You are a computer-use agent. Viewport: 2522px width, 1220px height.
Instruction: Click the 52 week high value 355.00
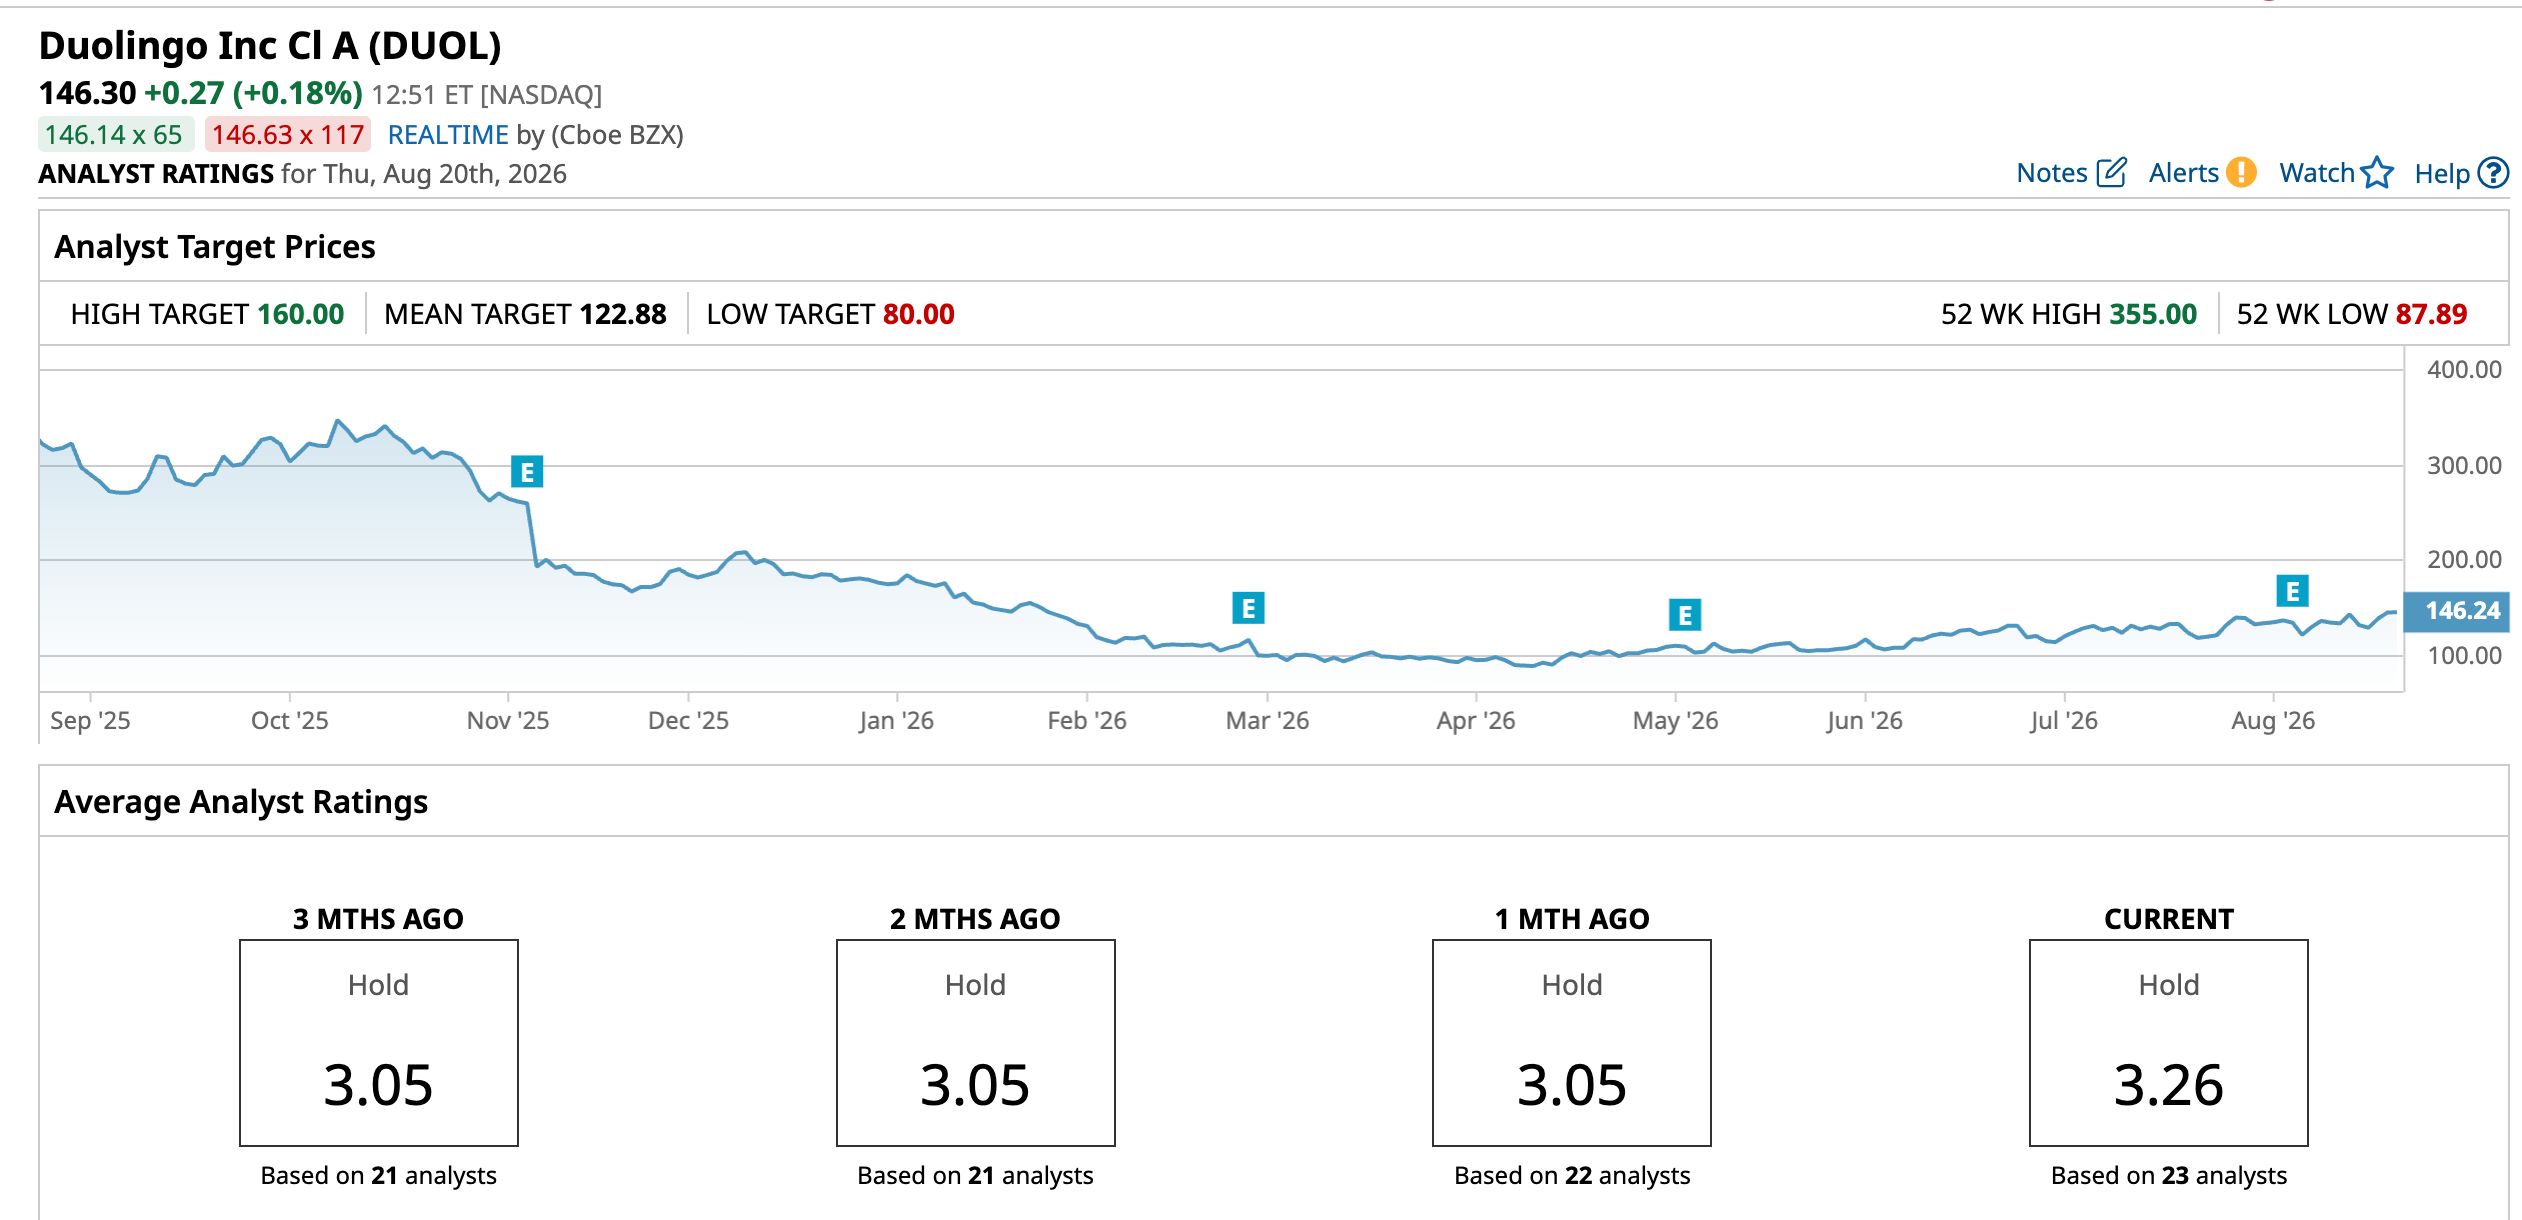tap(2153, 314)
